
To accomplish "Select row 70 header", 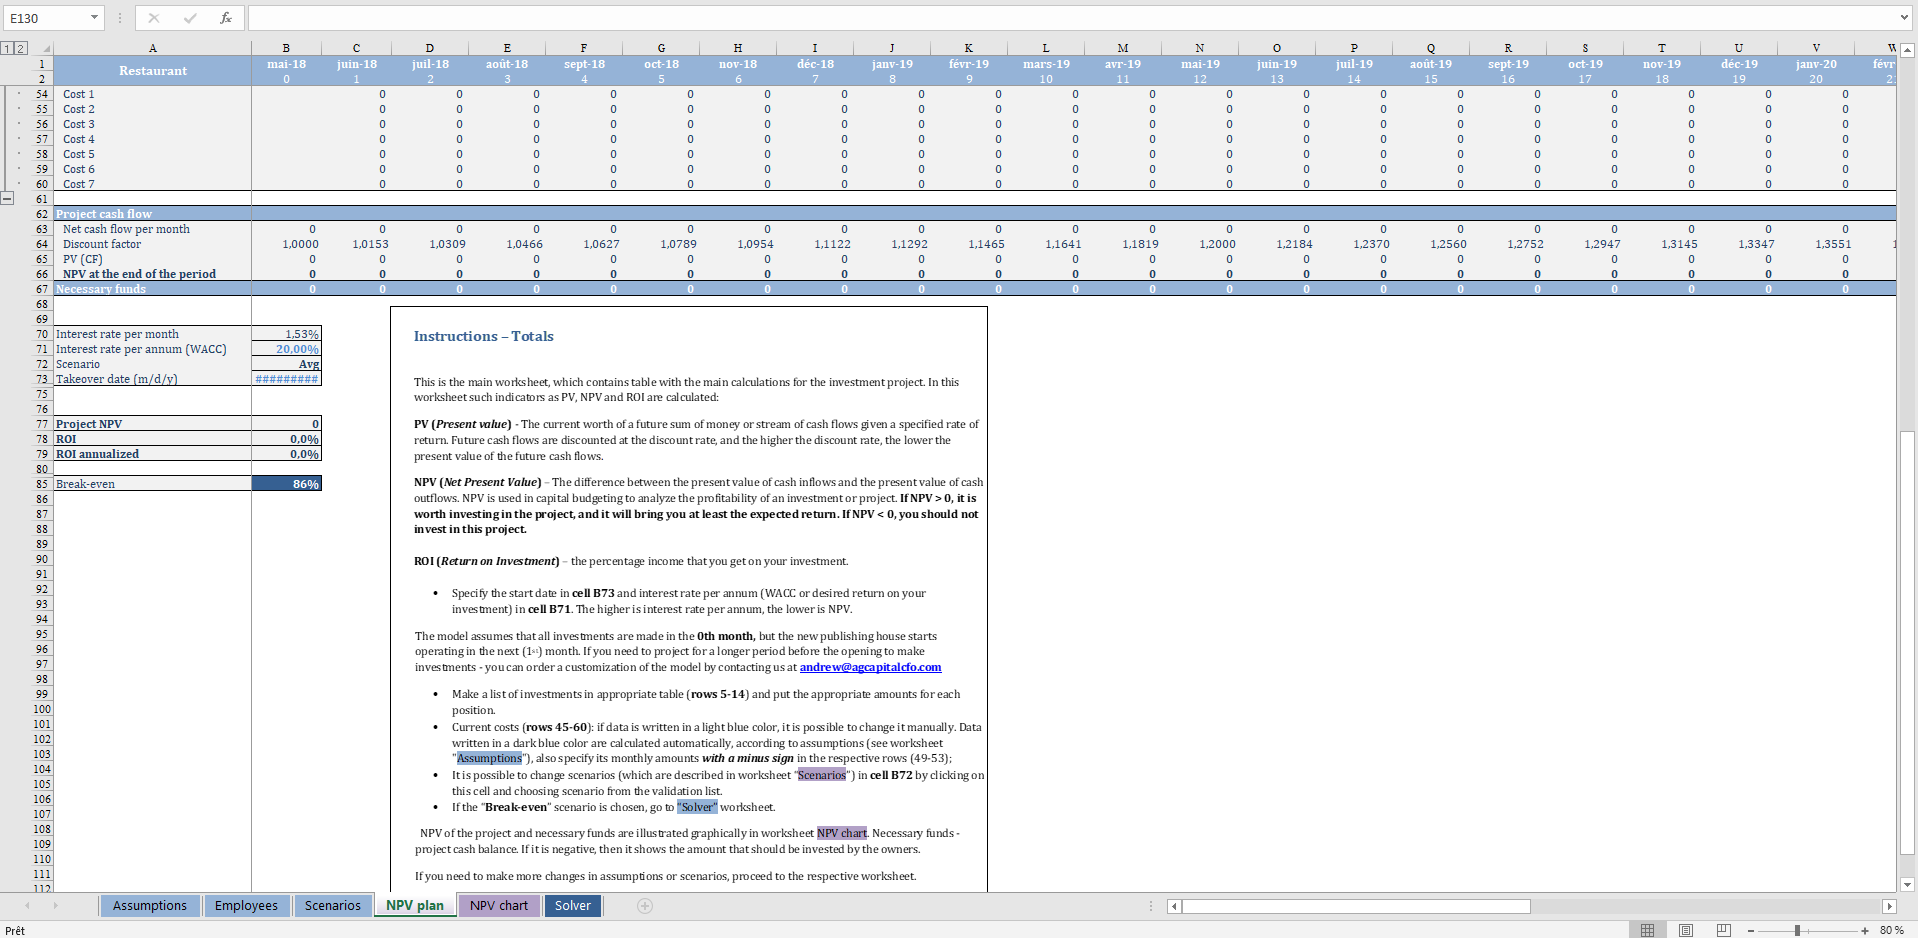I will (42, 334).
